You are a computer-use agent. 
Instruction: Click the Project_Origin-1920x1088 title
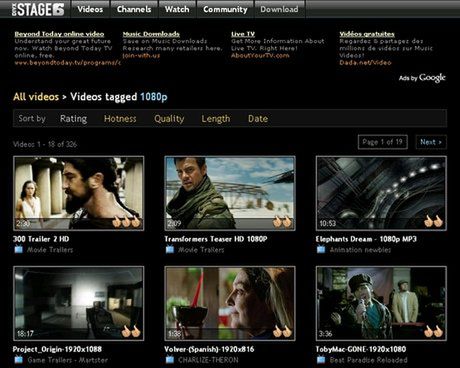pyautogui.click(x=57, y=349)
